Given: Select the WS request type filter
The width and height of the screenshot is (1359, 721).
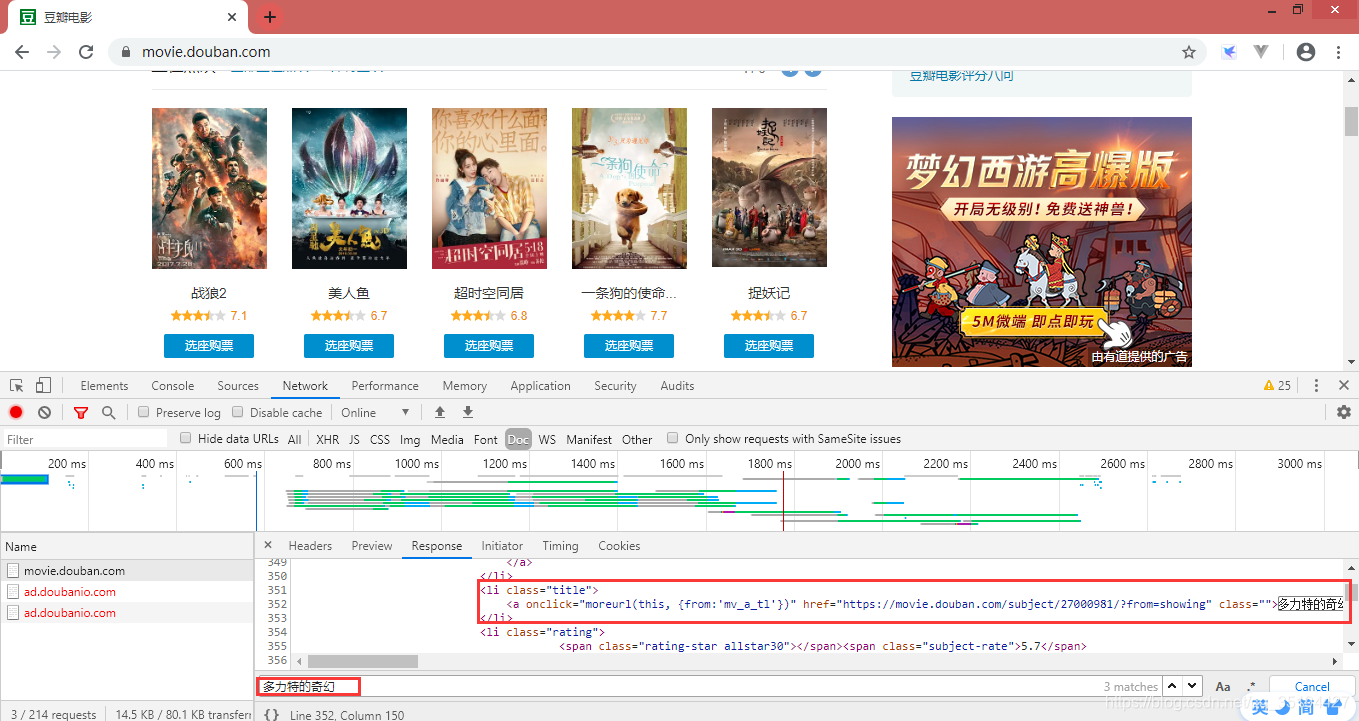Looking at the screenshot, I should (x=547, y=439).
